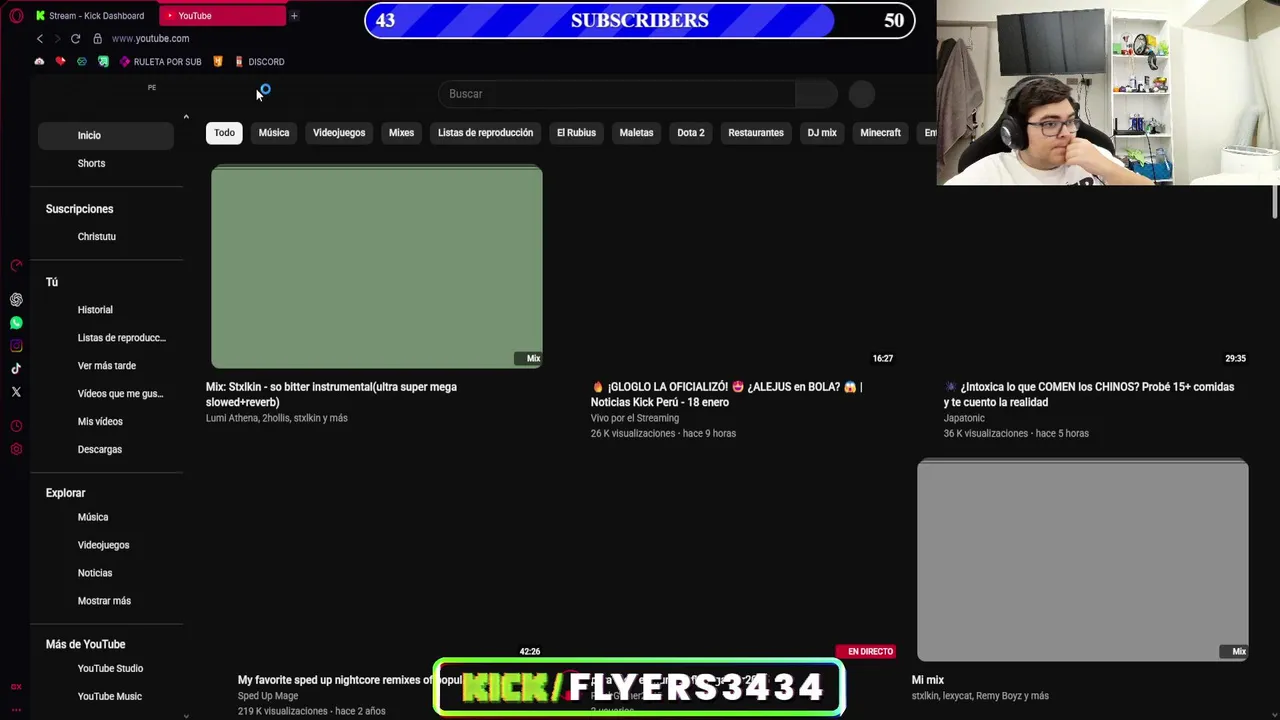Image resolution: width=1280 pixels, height=720 pixels.
Task: Click the lock site info icon
Action: coord(97,39)
